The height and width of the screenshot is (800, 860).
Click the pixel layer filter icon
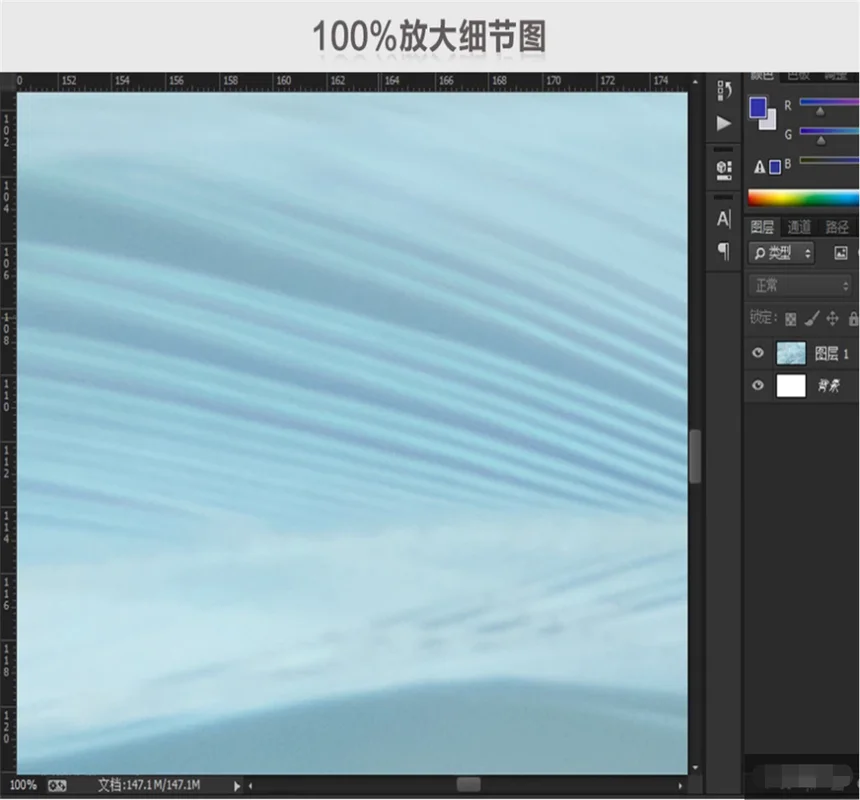(840, 253)
